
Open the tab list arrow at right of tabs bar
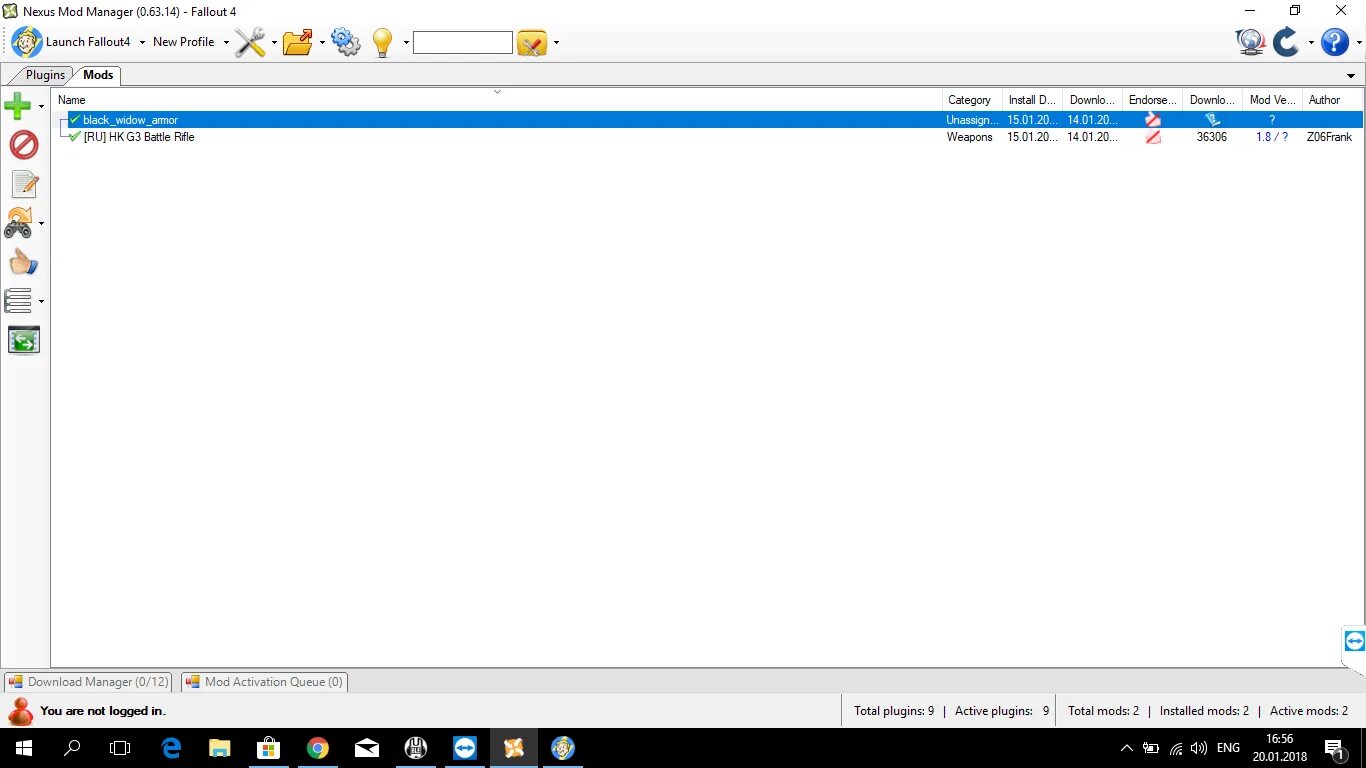1351,76
